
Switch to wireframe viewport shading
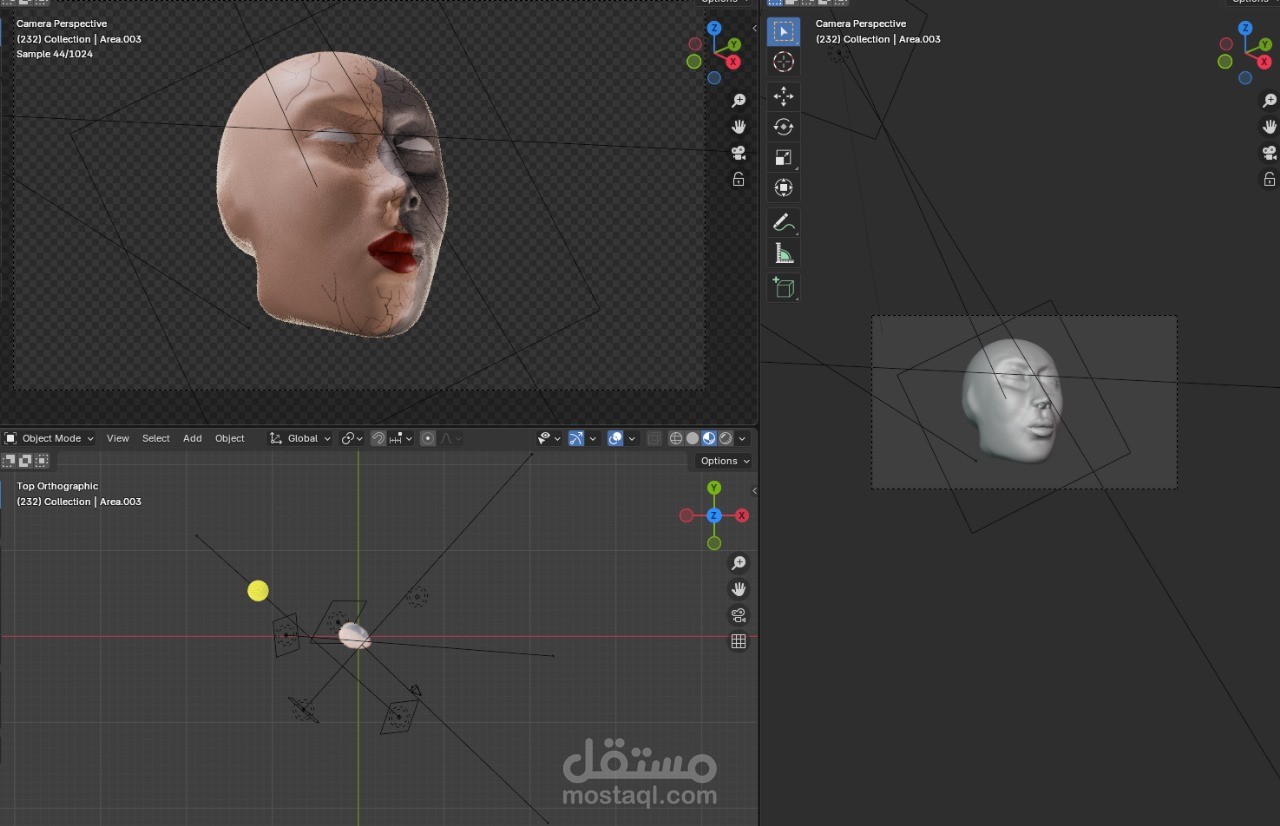[676, 438]
